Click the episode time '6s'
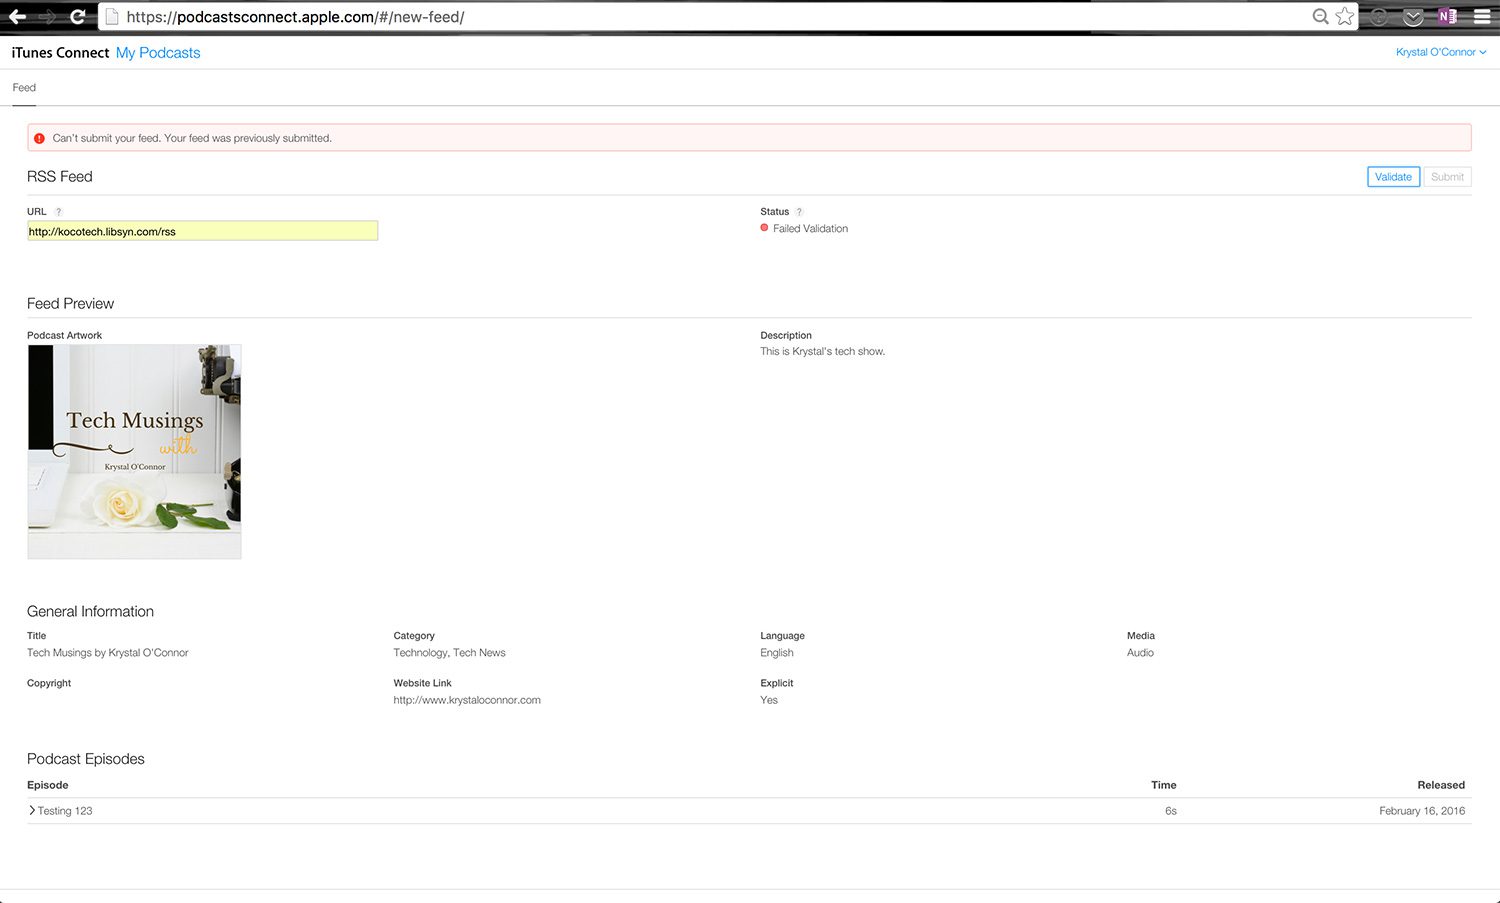This screenshot has height=903, width=1500. pyautogui.click(x=1170, y=811)
